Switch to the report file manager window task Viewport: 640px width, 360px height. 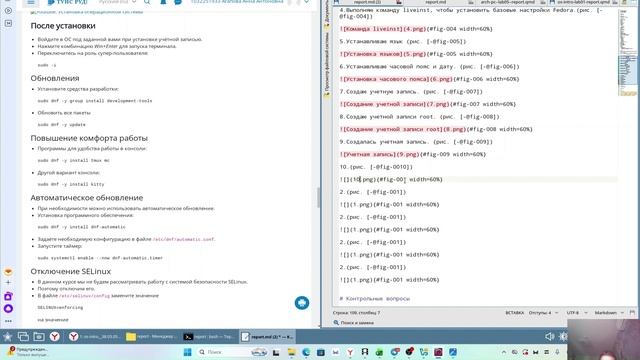tap(151, 337)
